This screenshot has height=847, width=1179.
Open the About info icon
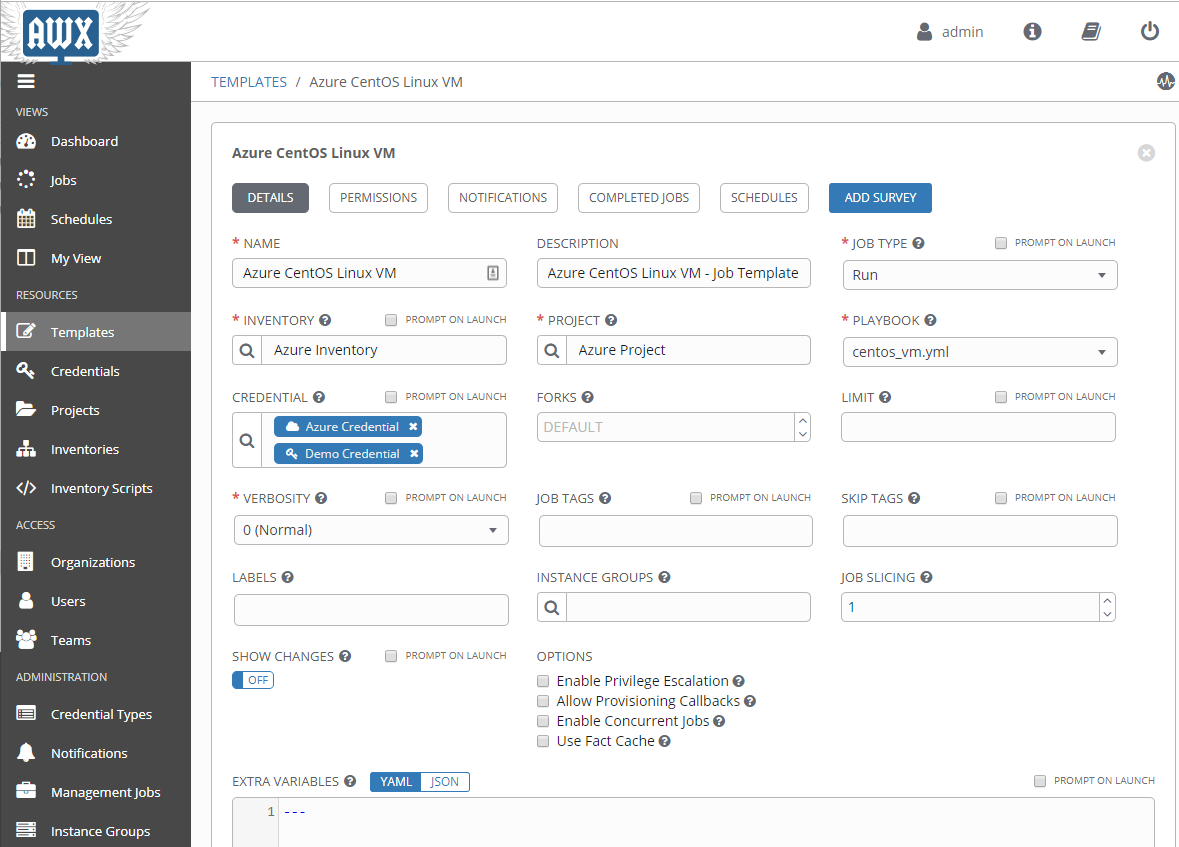[1032, 32]
